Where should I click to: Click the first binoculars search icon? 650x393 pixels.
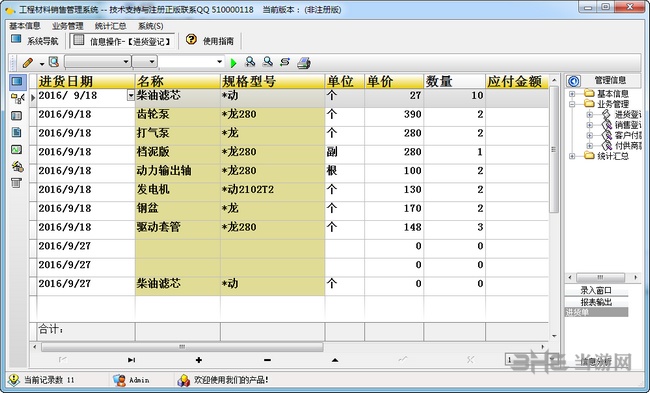click(250, 62)
